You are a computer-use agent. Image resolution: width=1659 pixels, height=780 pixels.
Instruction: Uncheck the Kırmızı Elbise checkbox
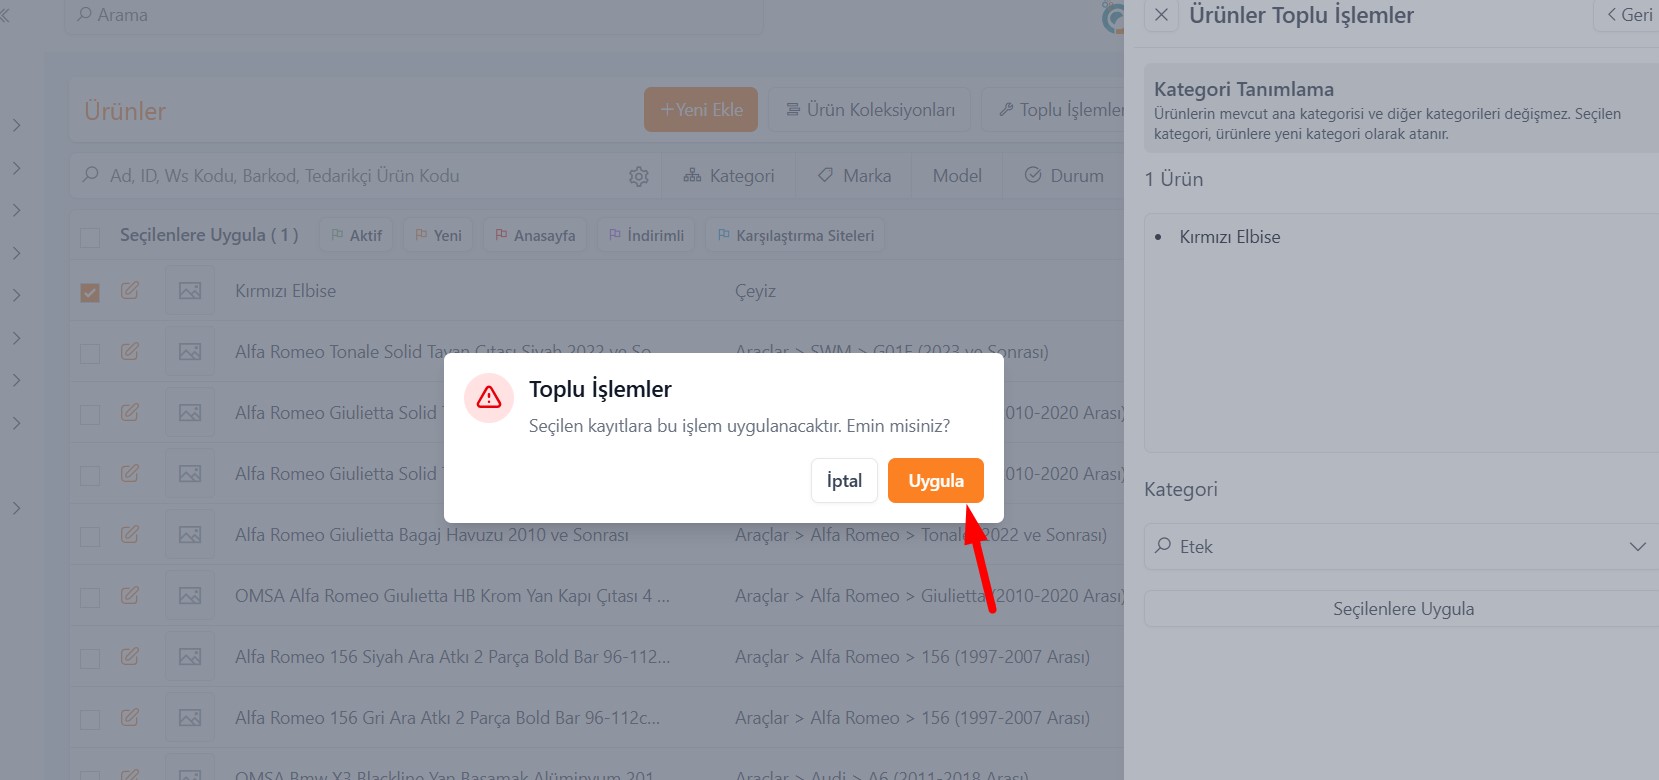click(90, 293)
